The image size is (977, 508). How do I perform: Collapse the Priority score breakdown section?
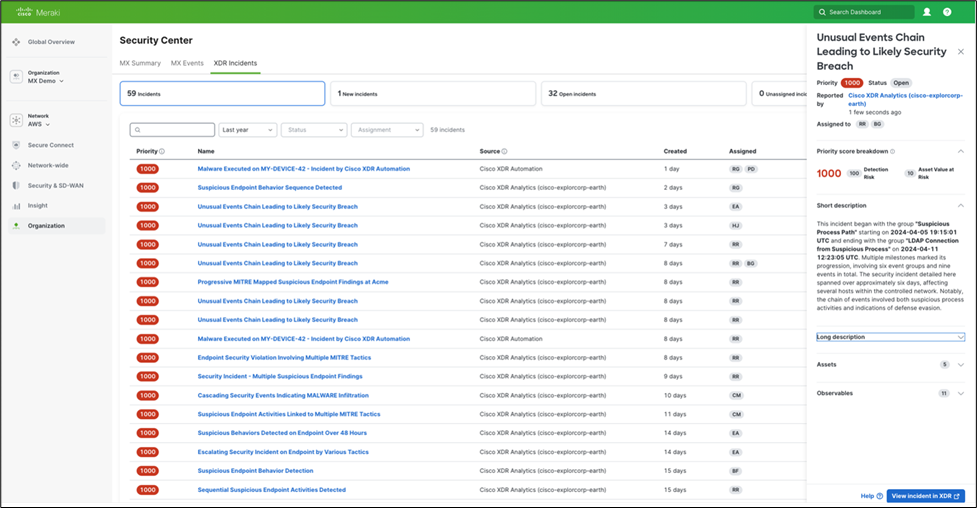point(961,151)
